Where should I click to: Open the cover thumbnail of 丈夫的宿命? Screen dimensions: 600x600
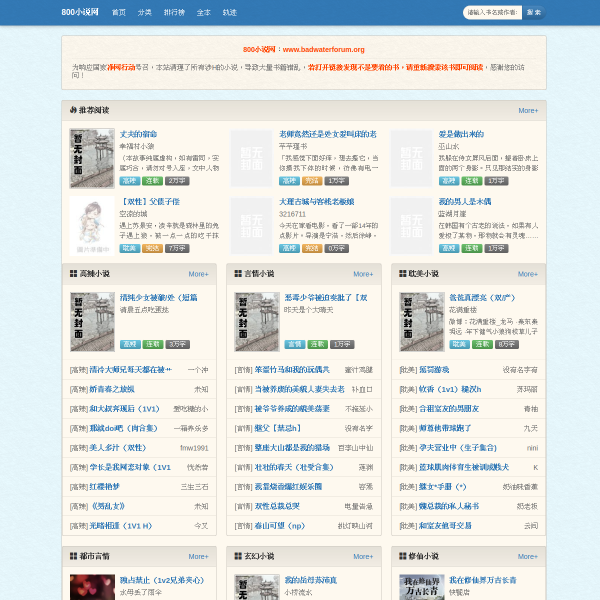92,158
